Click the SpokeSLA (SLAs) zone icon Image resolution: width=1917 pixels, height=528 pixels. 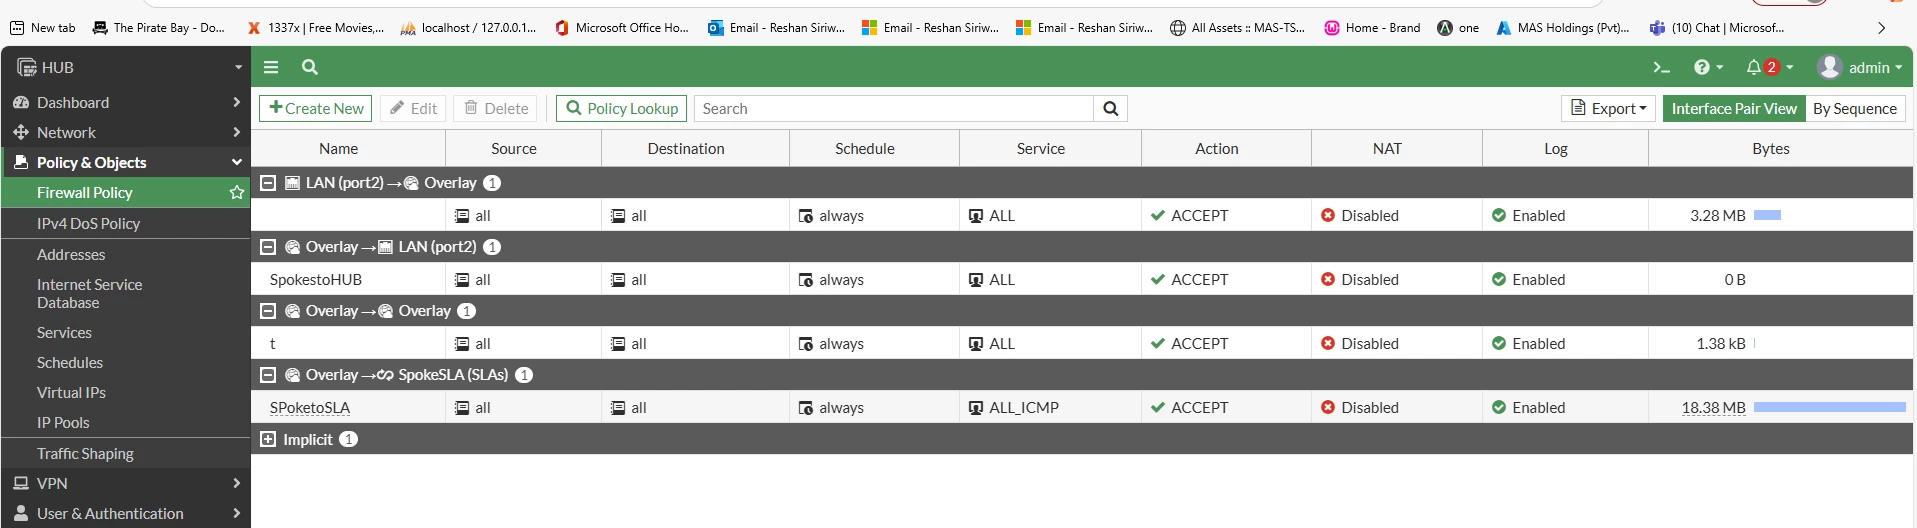[385, 375]
